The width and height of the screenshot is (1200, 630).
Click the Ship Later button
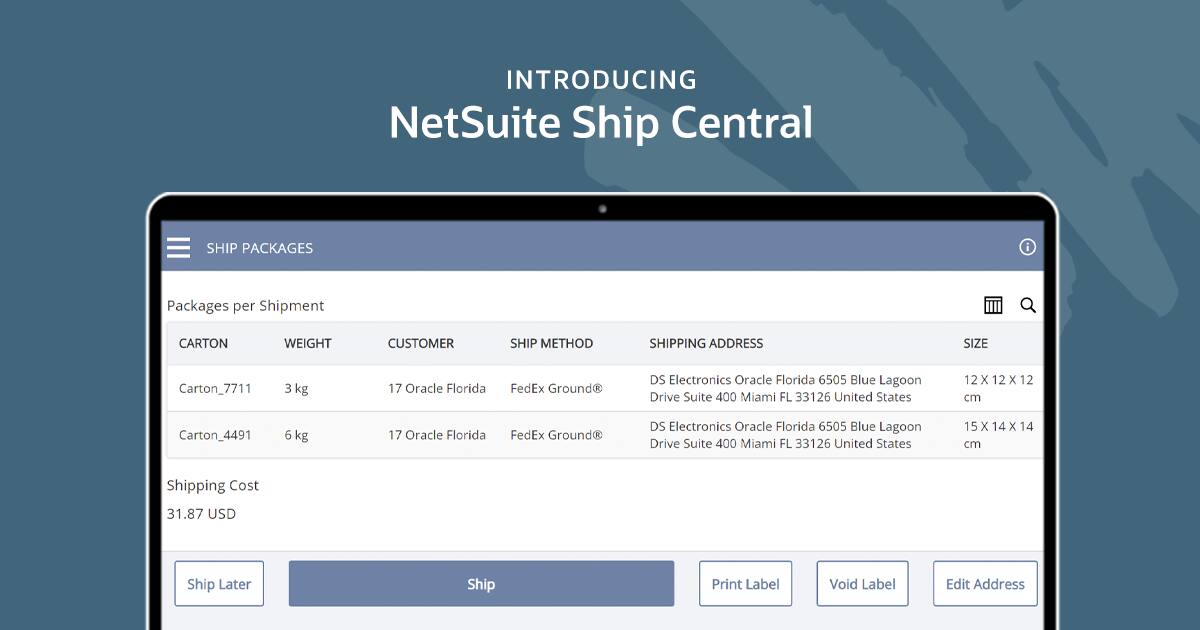[x=219, y=584]
